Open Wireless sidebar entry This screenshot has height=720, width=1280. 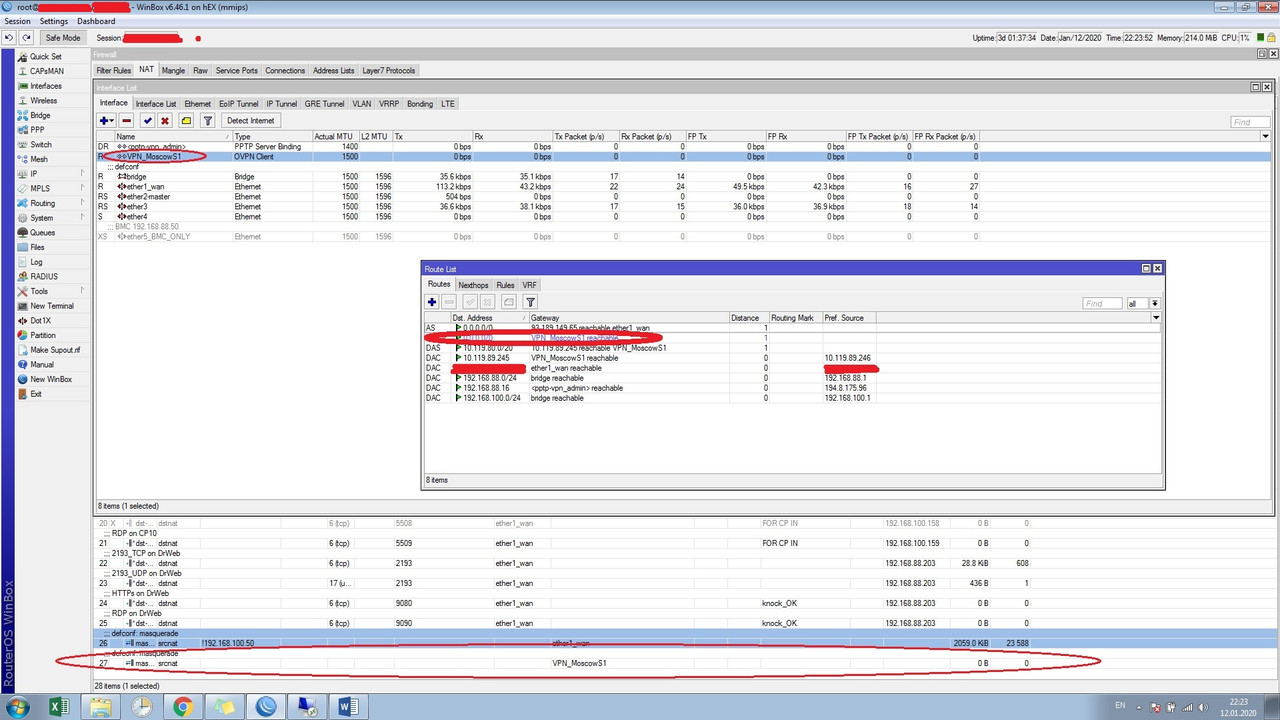click(x=43, y=101)
